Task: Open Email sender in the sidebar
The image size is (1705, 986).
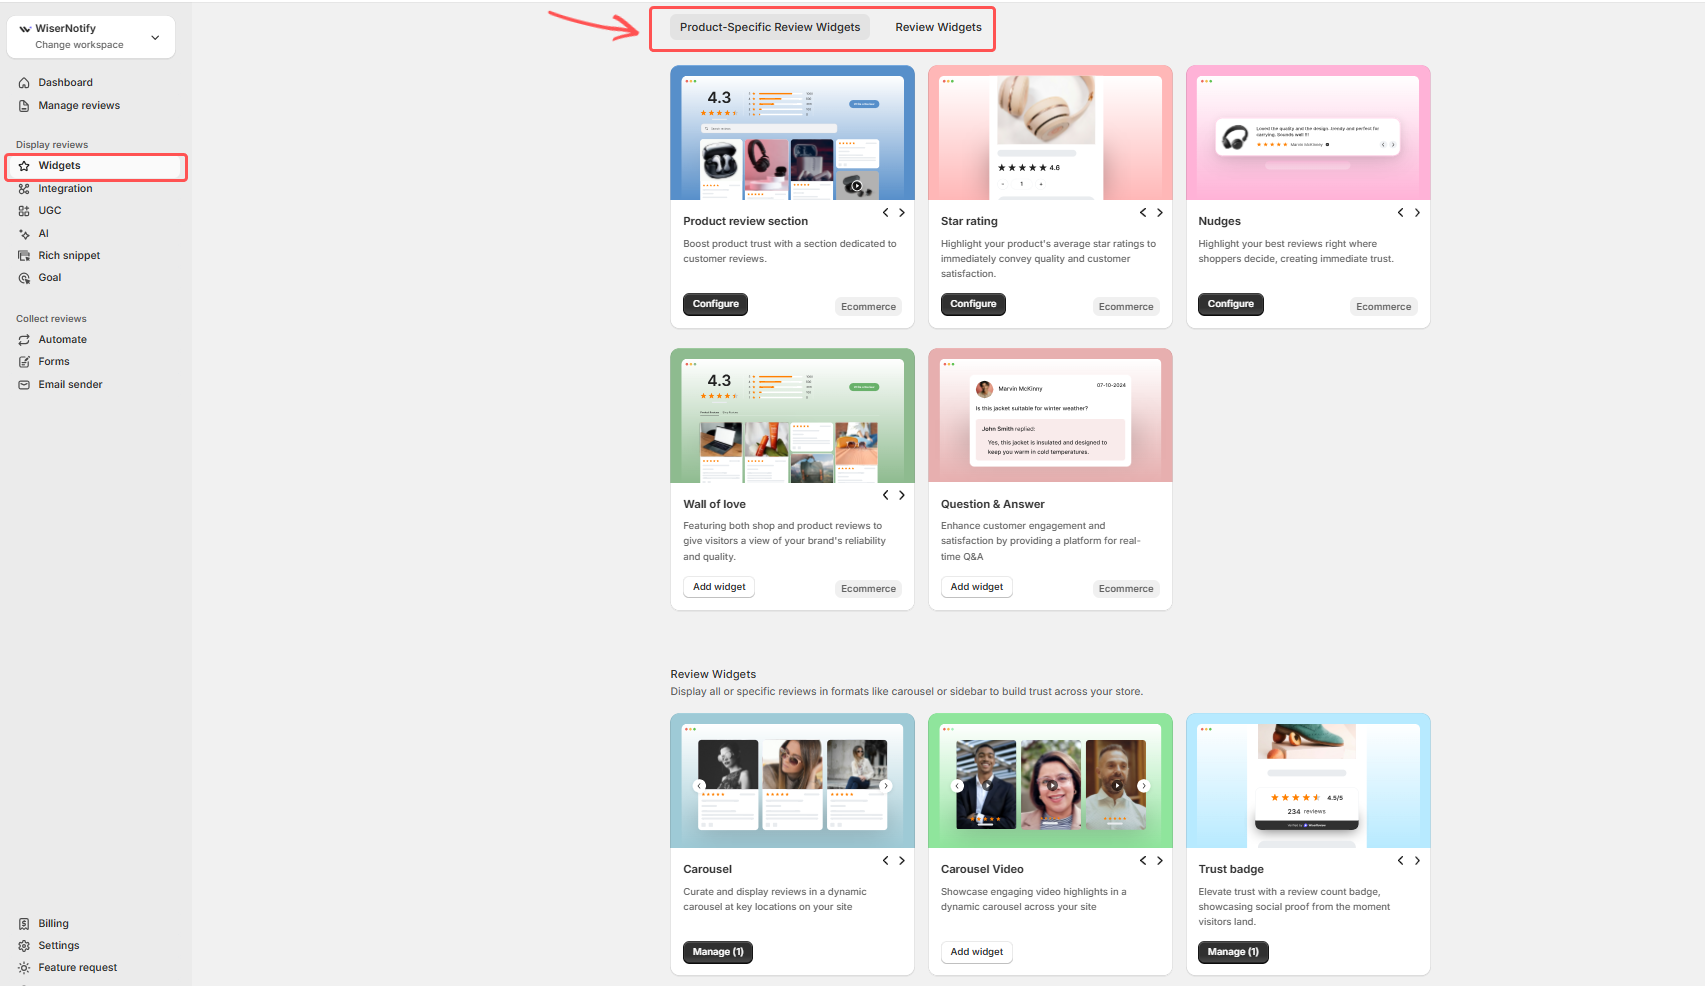Action: [70, 385]
